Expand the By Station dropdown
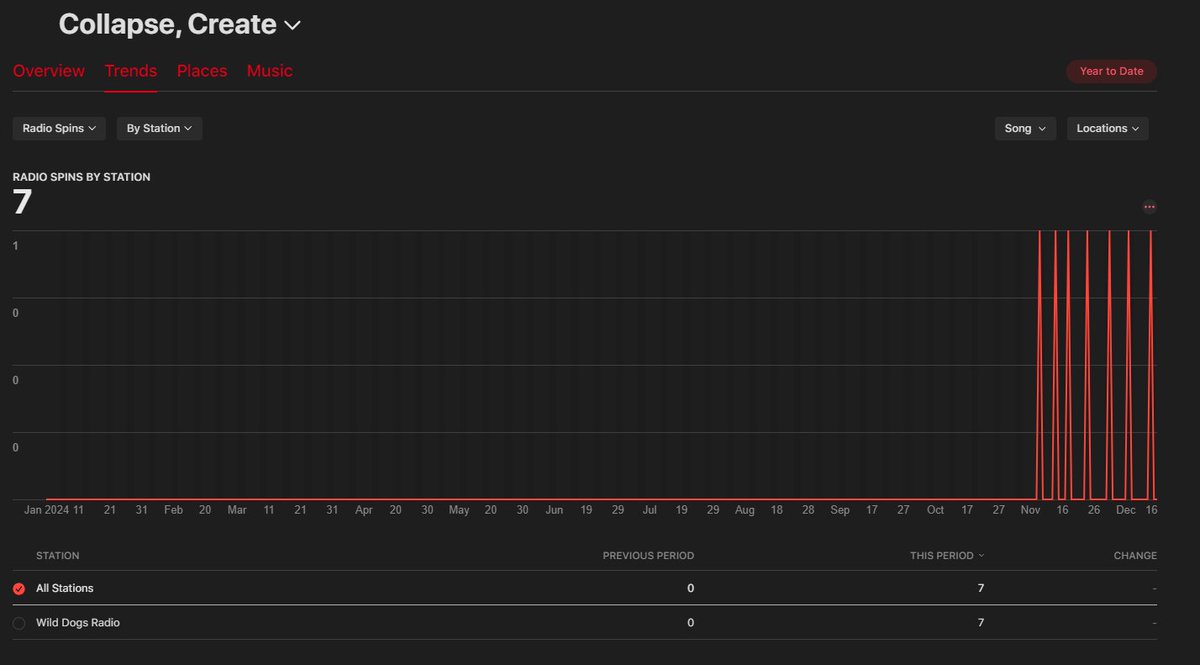 click(x=160, y=128)
